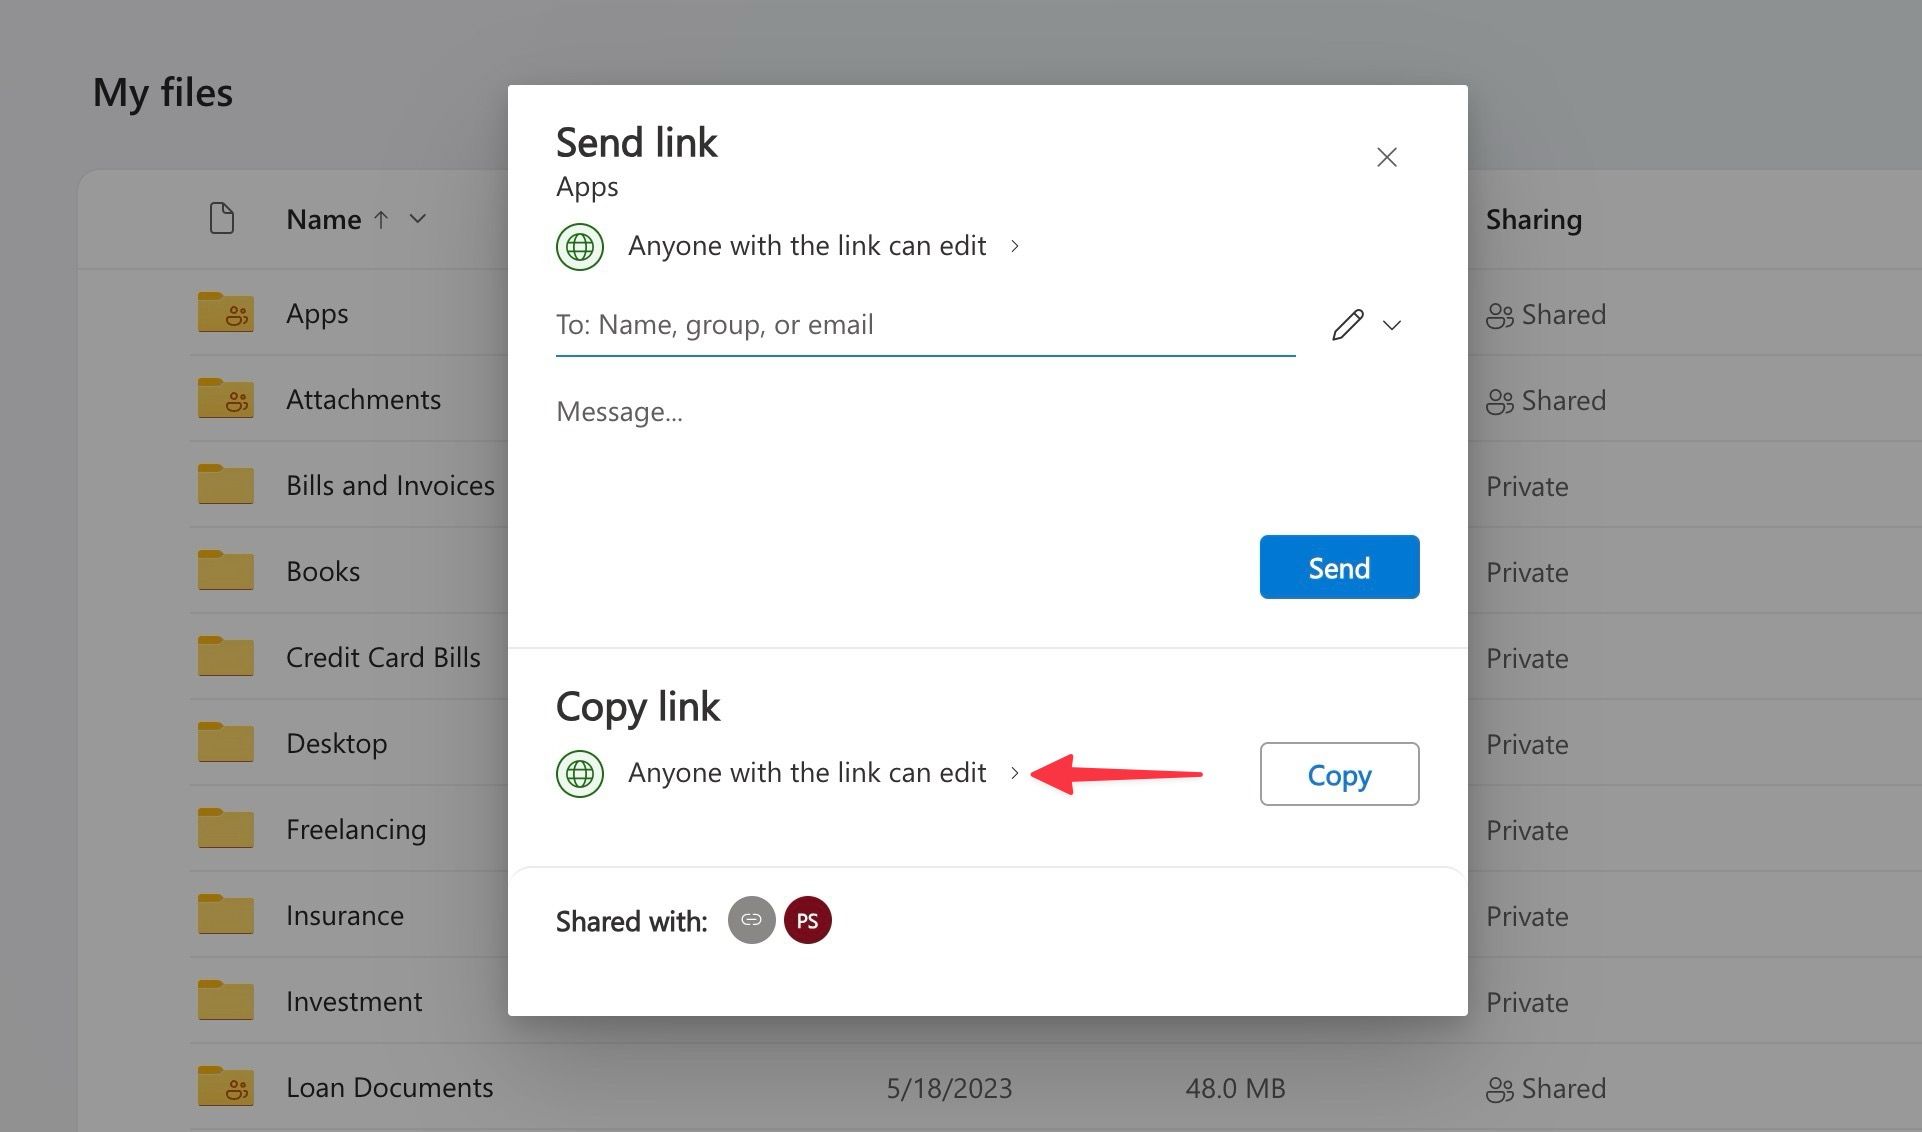Viewport: 1922px width, 1132px height.
Task: Click the folder icon beside Insurance
Action: click(x=225, y=913)
